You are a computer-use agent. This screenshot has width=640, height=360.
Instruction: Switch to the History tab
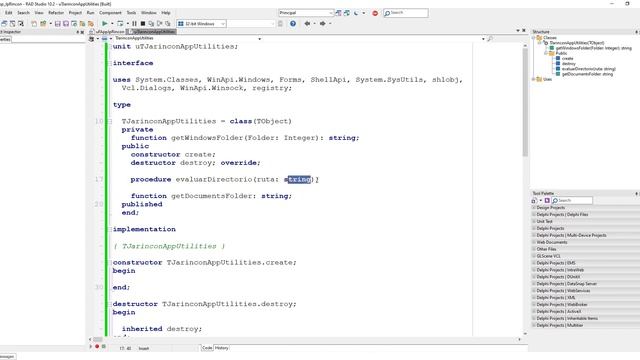coord(222,348)
